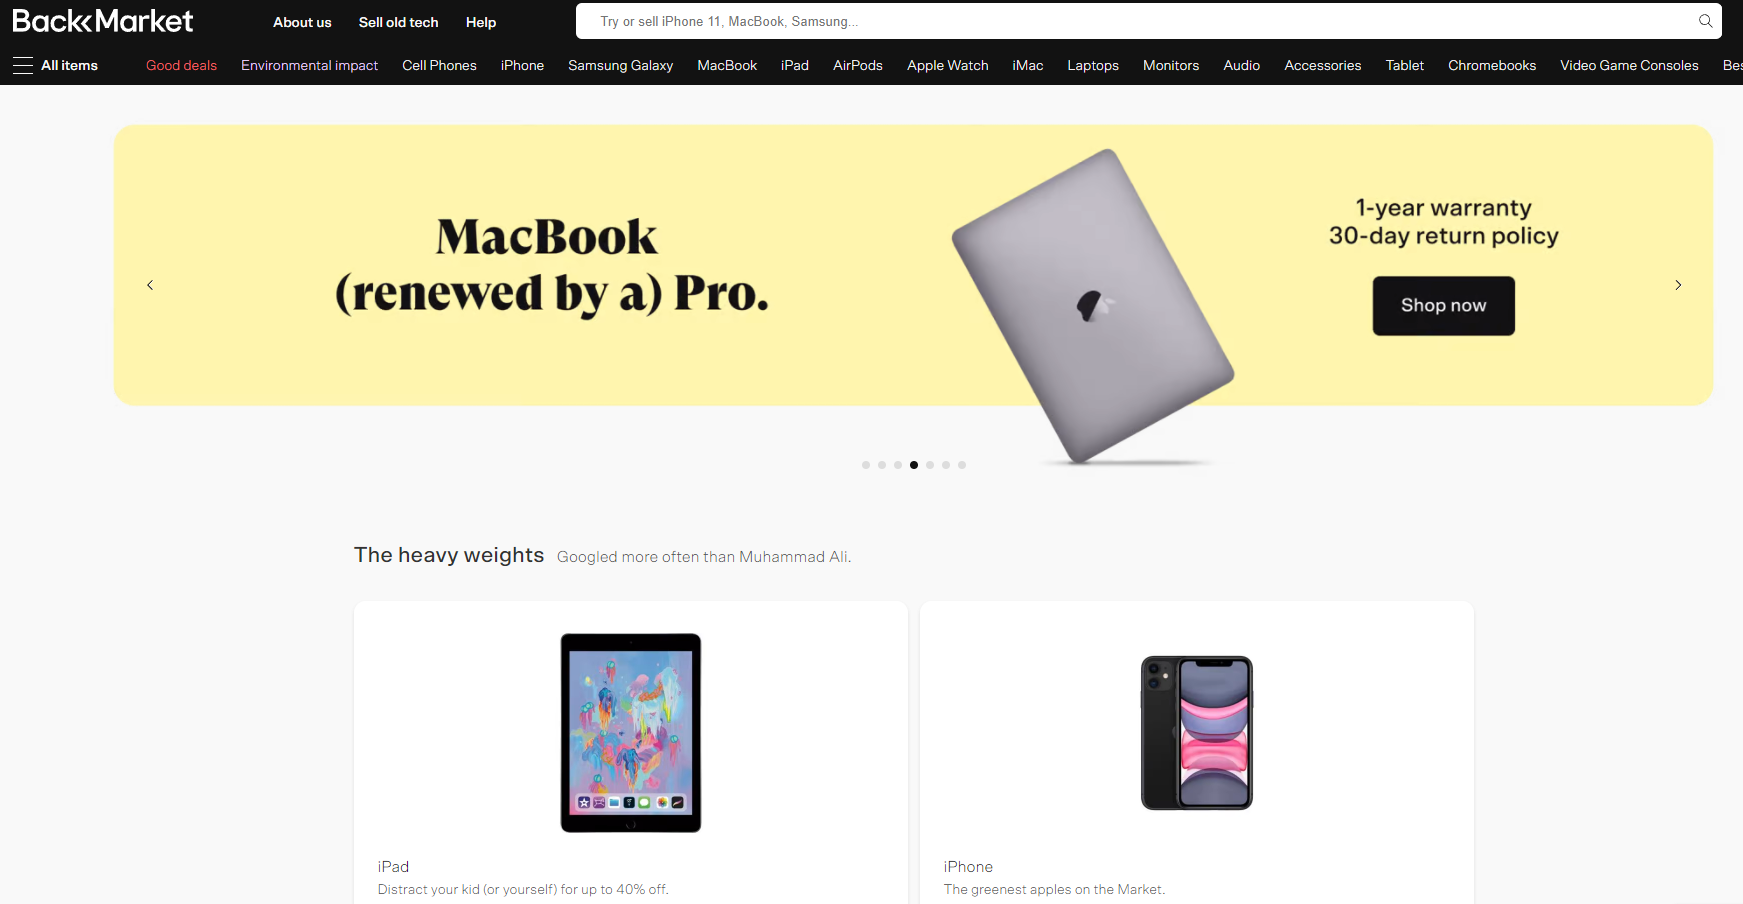Open Sell old tech link
Screen dimensions: 1743x904
[x=398, y=22]
